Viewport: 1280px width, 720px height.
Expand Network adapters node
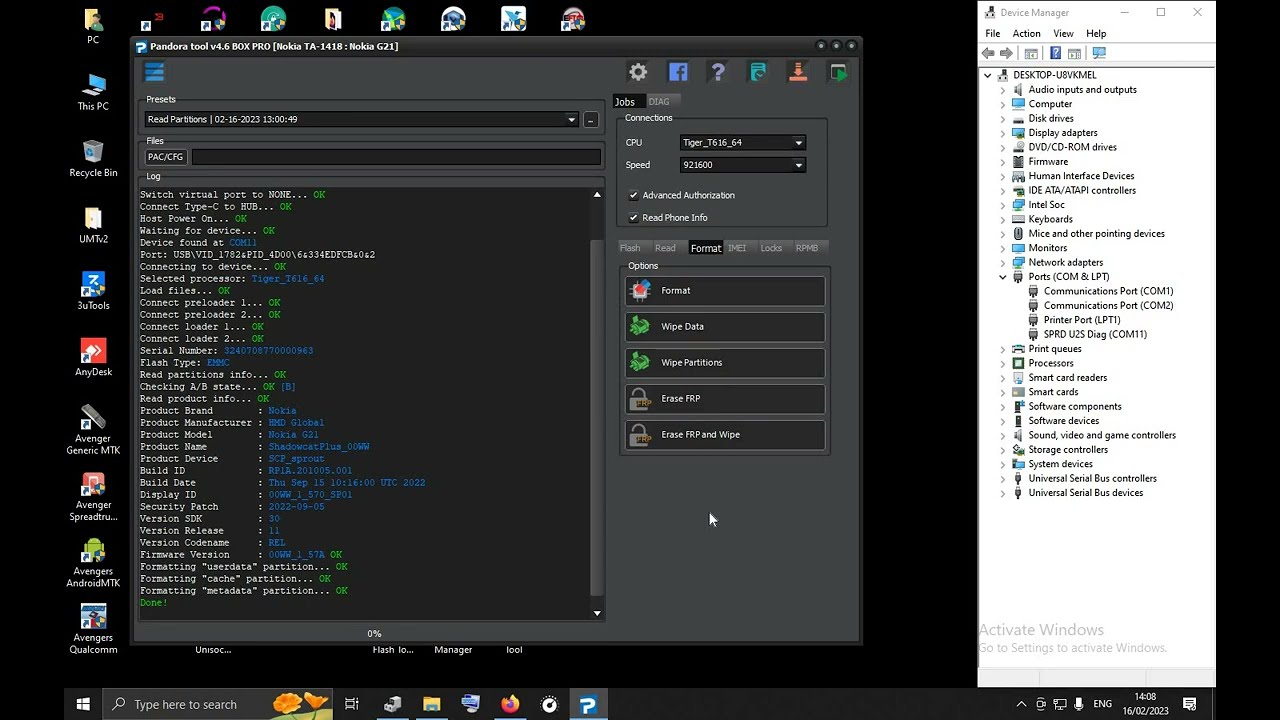[x=1003, y=262]
